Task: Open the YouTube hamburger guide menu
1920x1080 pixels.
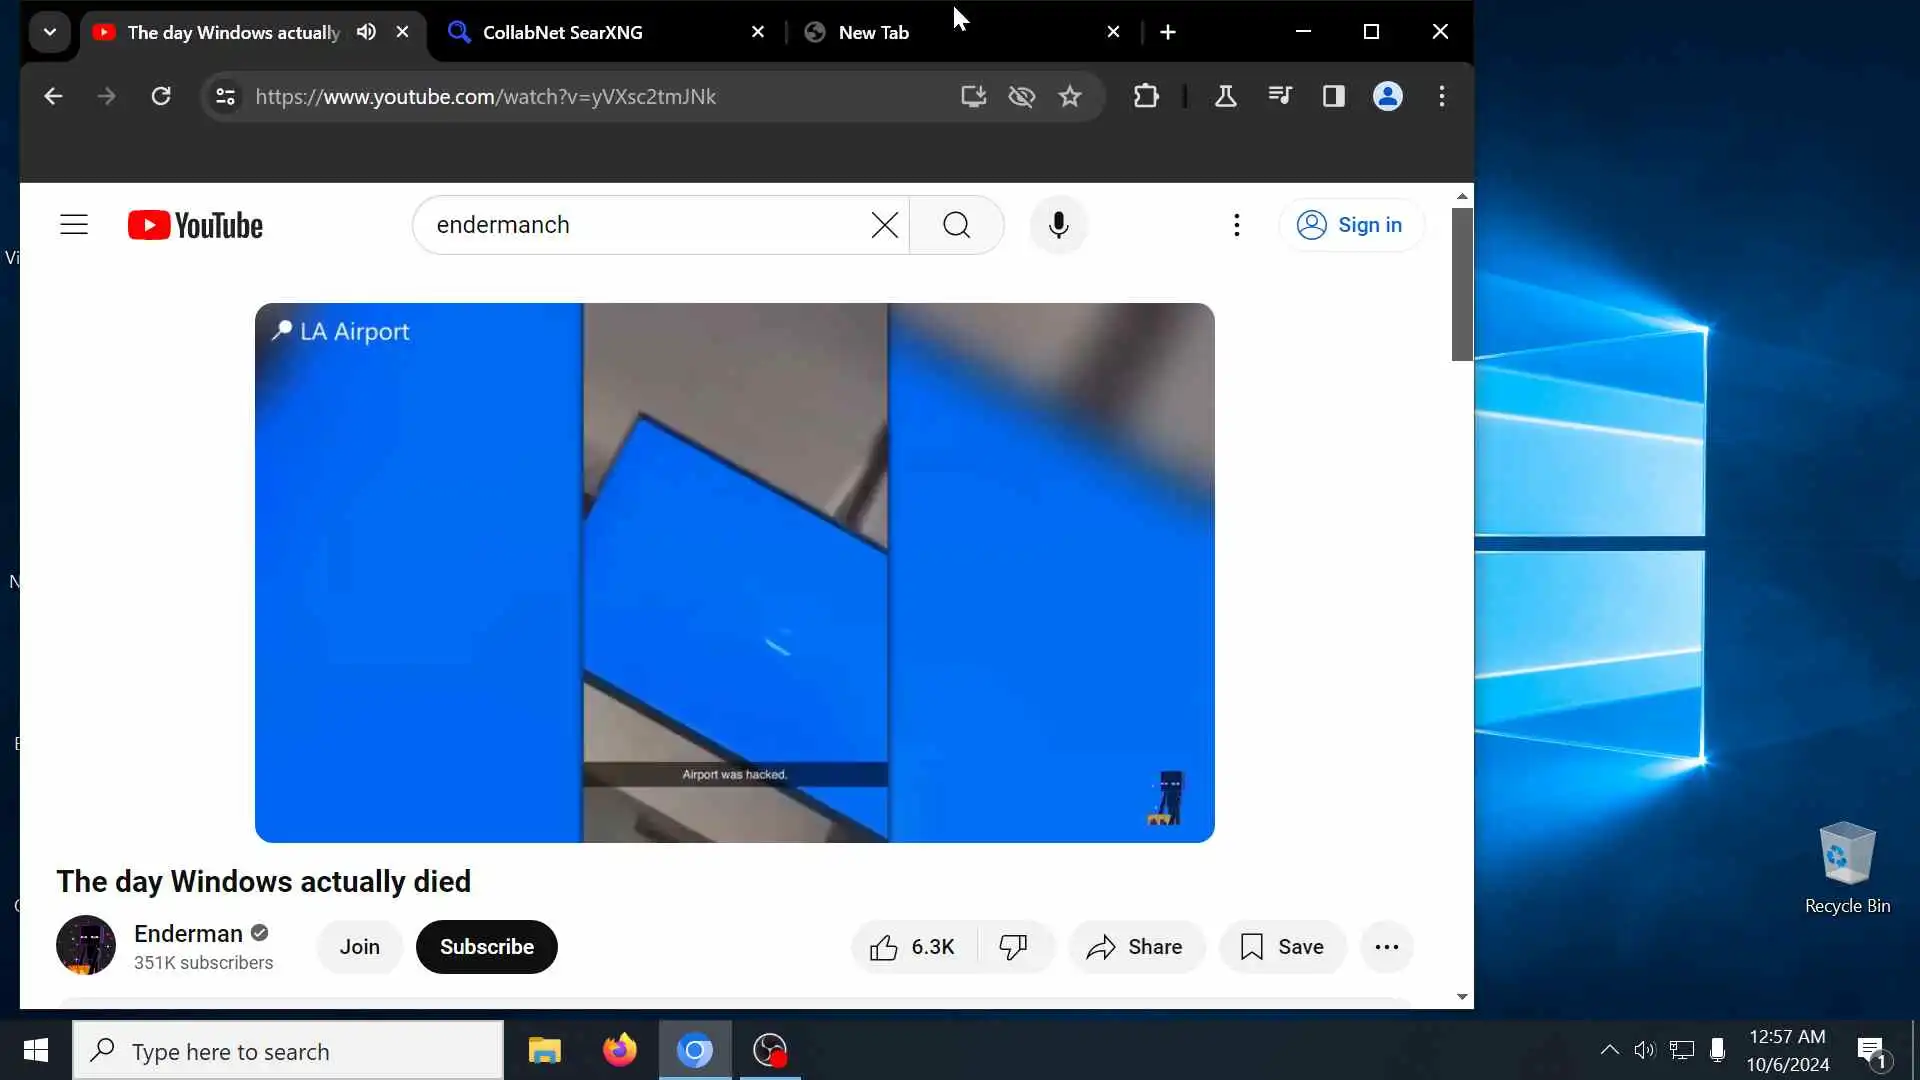Action: 74,225
